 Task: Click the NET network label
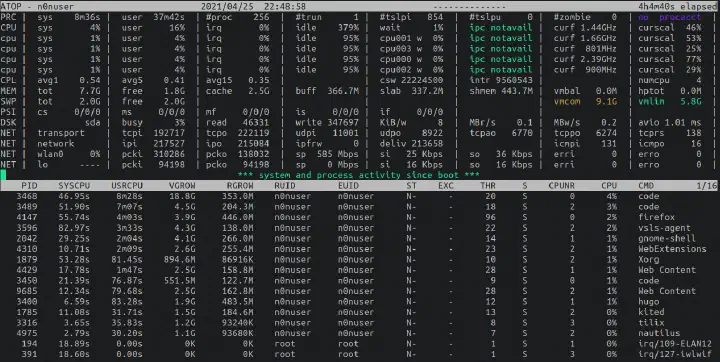coord(56,144)
